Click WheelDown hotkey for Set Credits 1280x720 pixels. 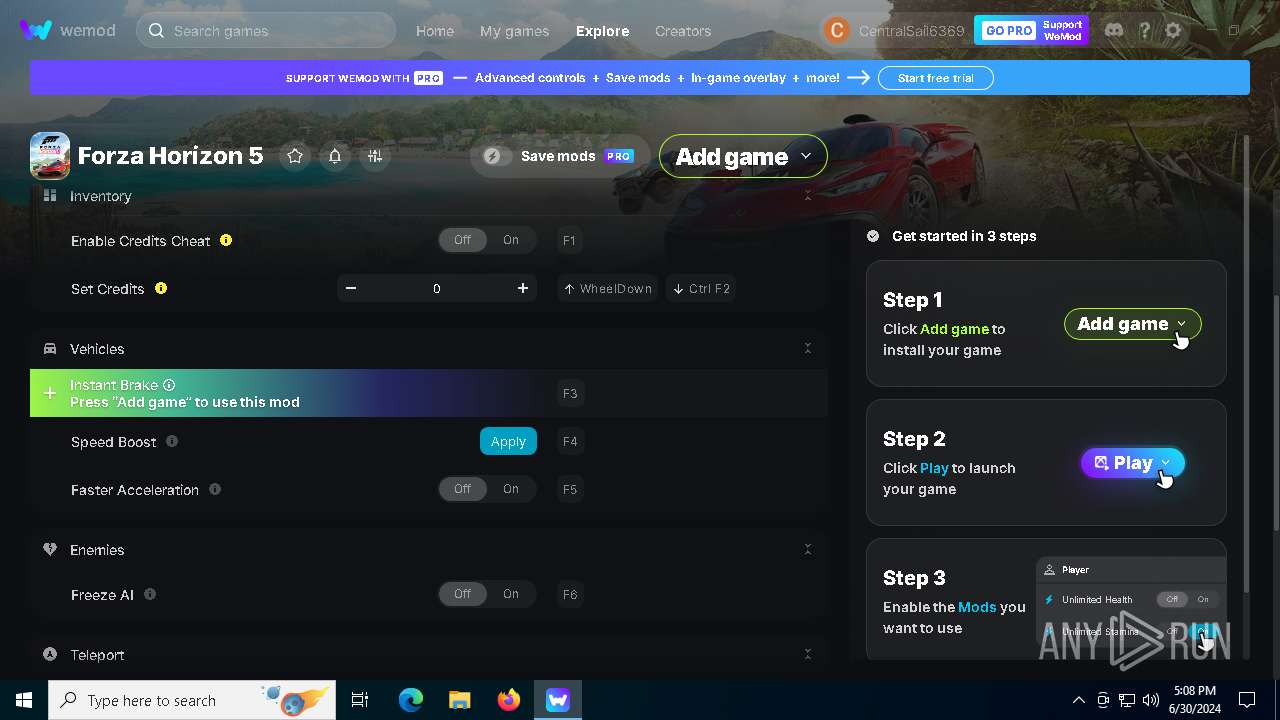pos(607,288)
